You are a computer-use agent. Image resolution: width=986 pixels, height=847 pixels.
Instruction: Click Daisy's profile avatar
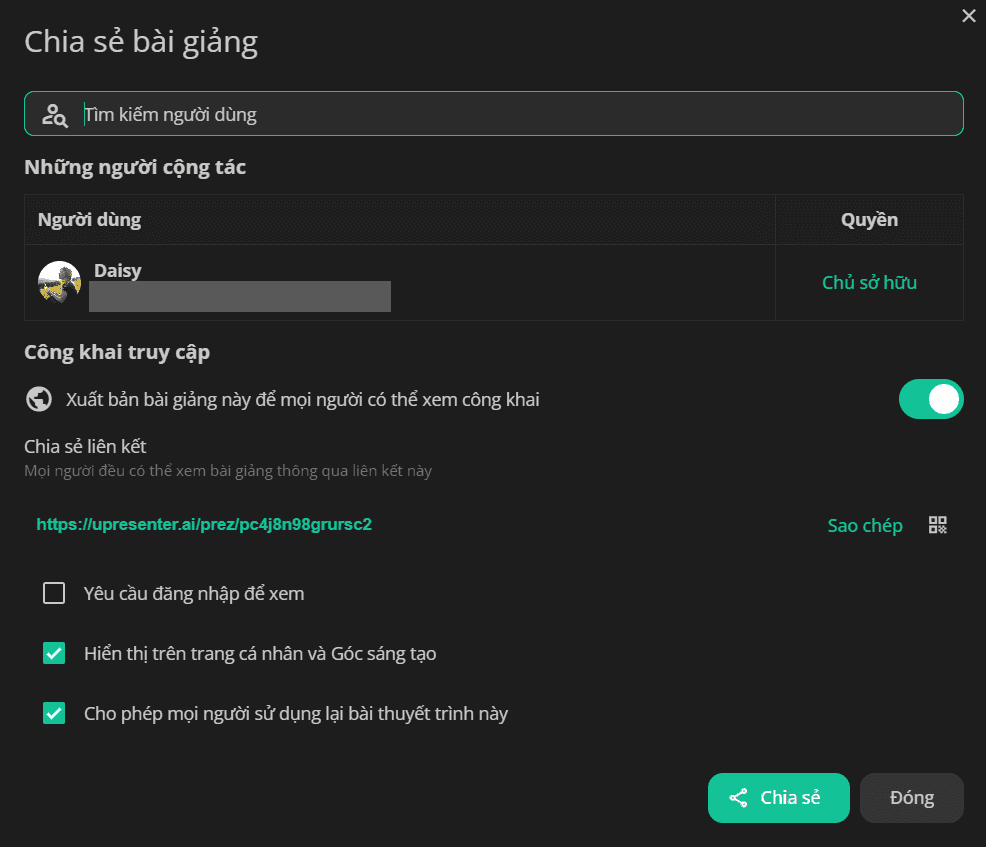click(59, 282)
